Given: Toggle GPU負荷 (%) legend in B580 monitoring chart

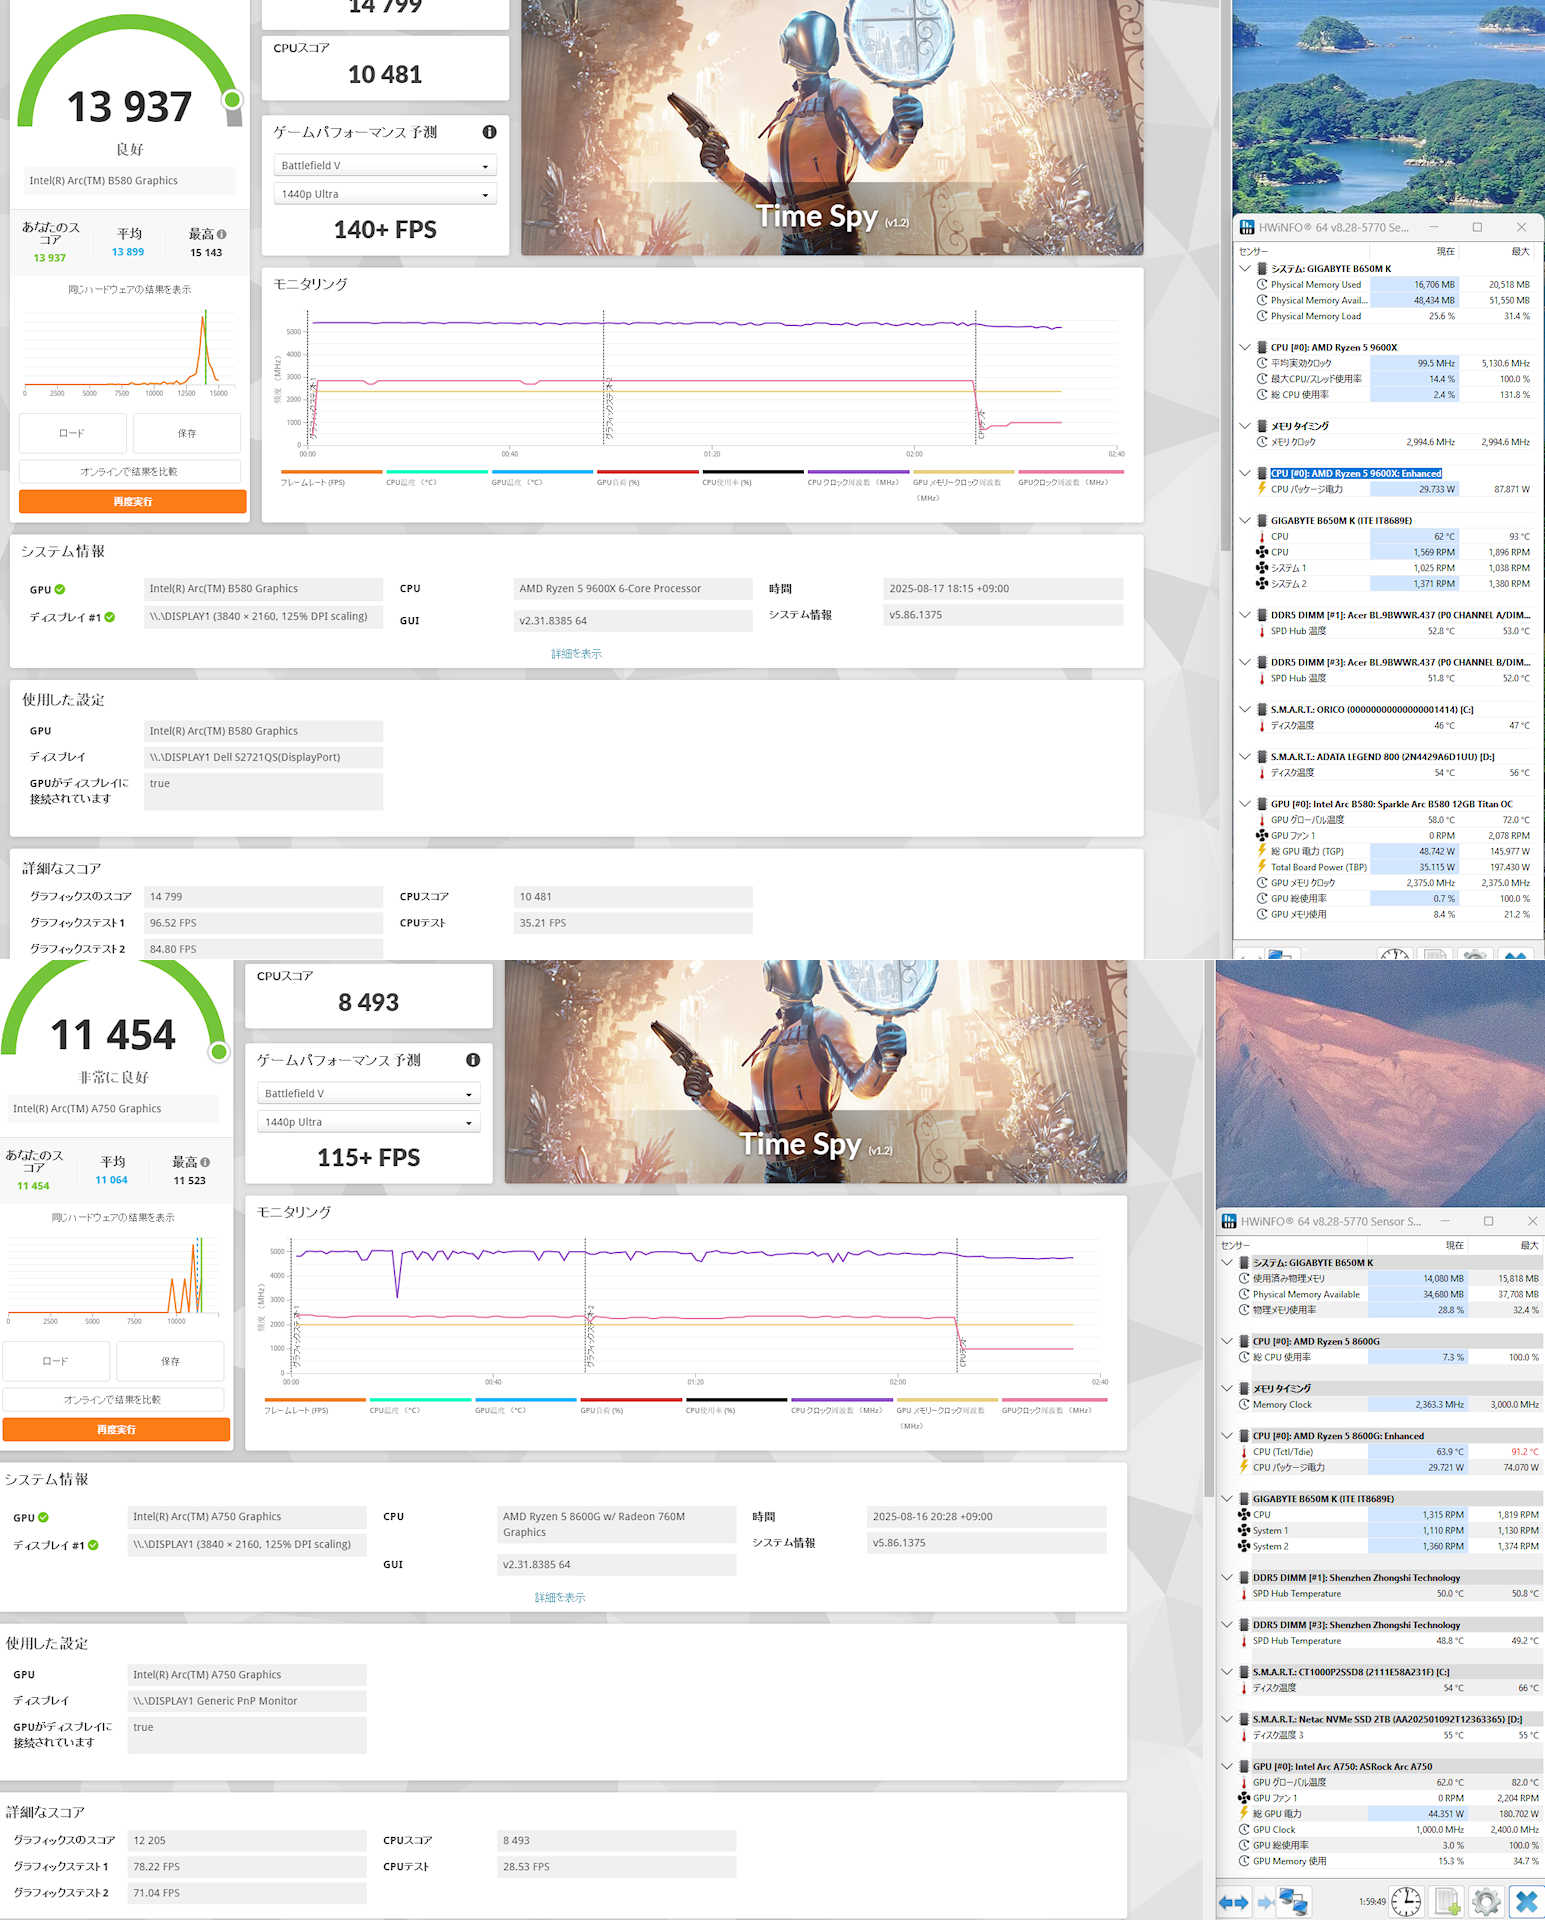Looking at the screenshot, I should [648, 478].
